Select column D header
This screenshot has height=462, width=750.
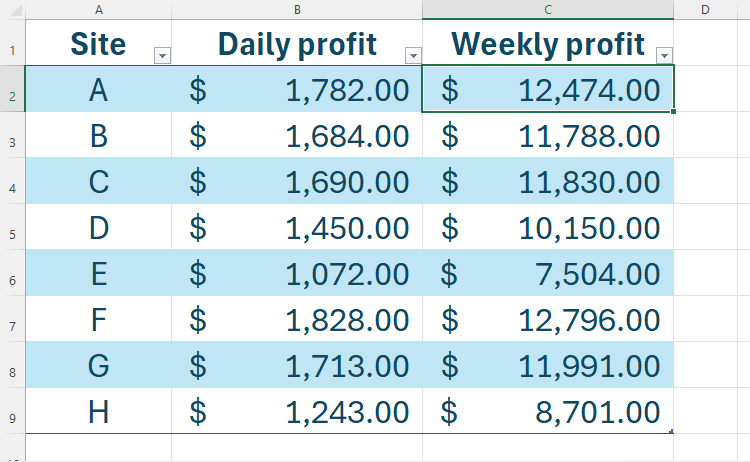705,9
